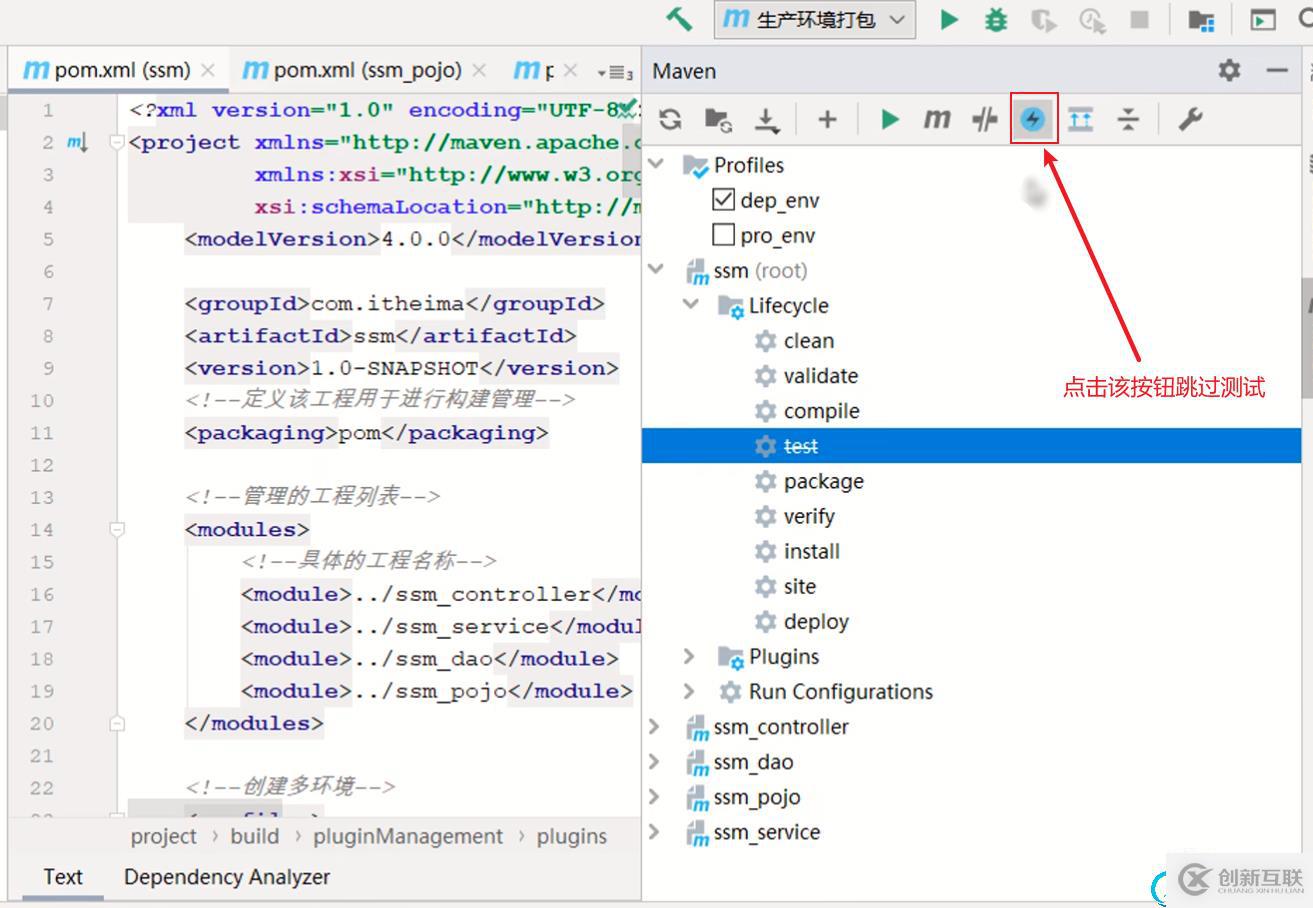1313x908 pixels.
Task: Click the Debug bug icon in top toolbar
Action: pos(996,19)
